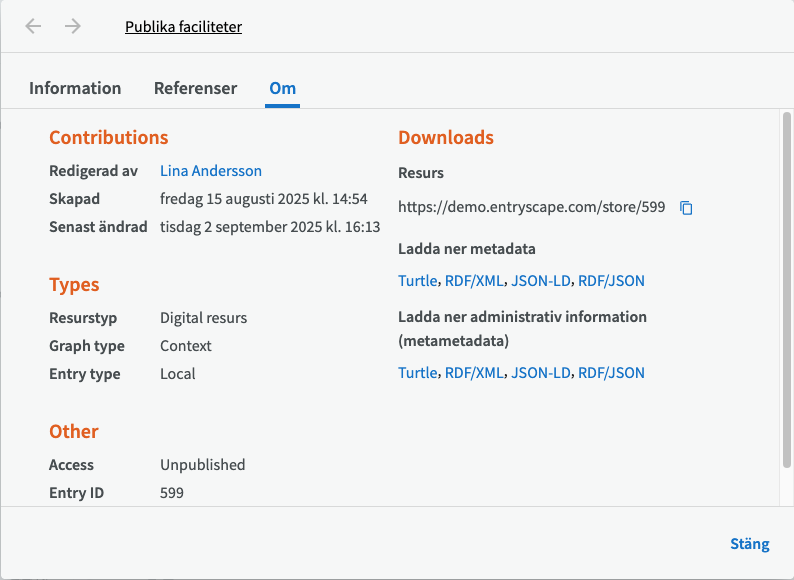The width and height of the screenshot is (794, 580).
Task: Download metadata as JSON-LD
Action: click(x=540, y=281)
